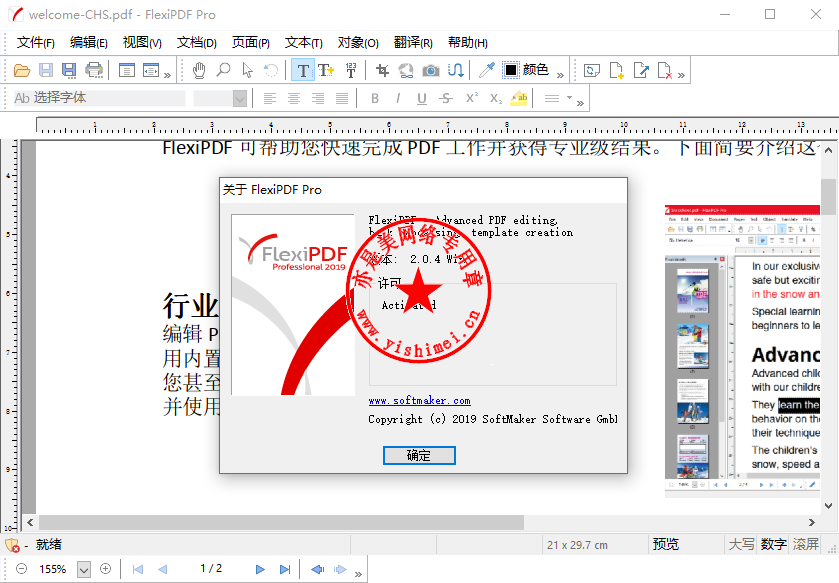
Task: Expand navigation toolbar overflow chevron
Action: [358, 574]
